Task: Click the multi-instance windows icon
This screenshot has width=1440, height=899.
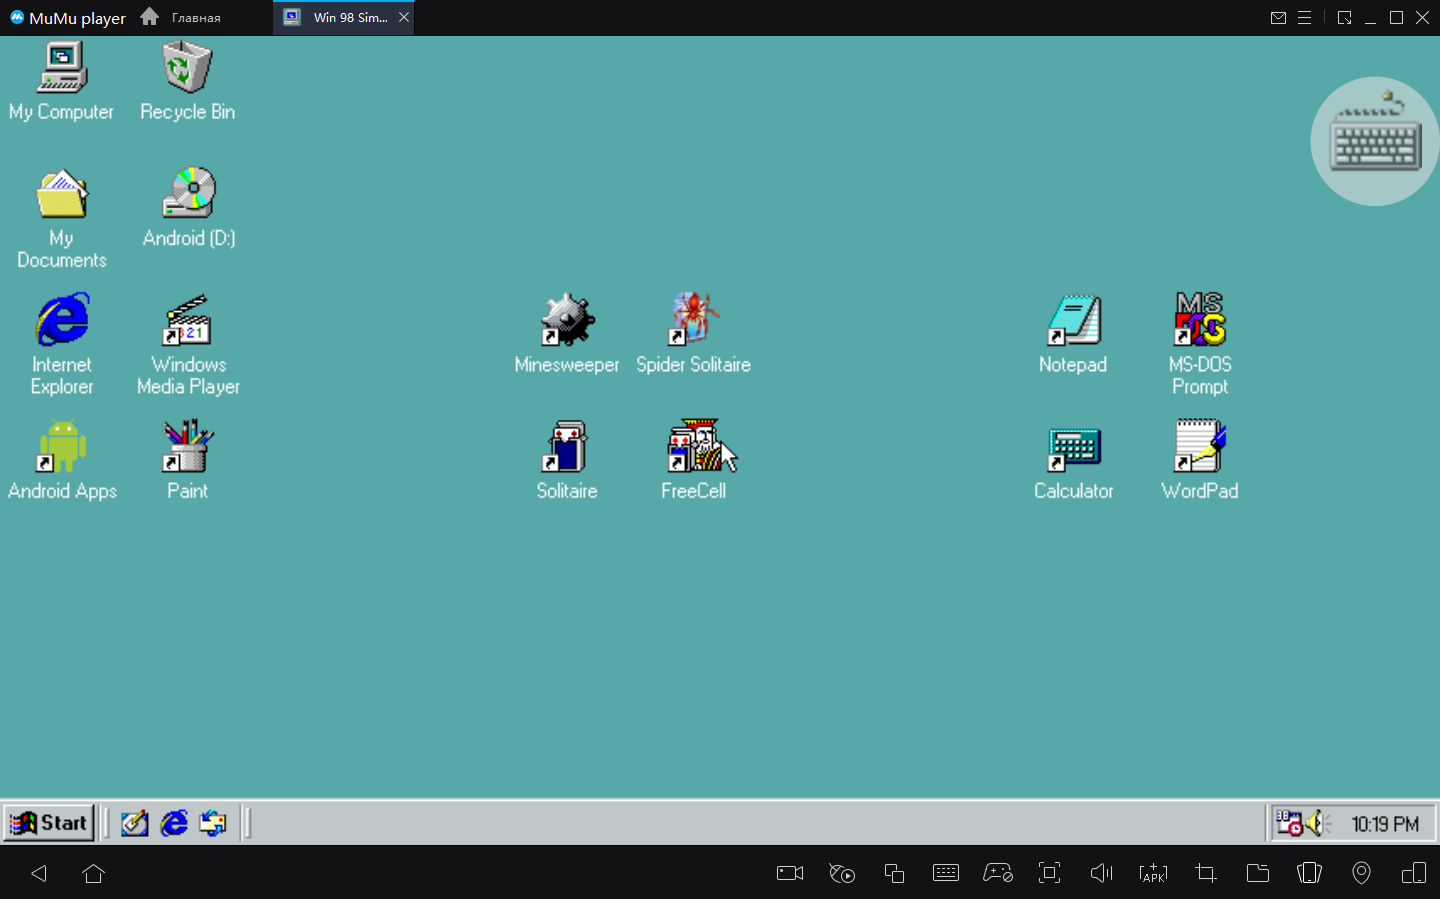Action: [x=894, y=873]
